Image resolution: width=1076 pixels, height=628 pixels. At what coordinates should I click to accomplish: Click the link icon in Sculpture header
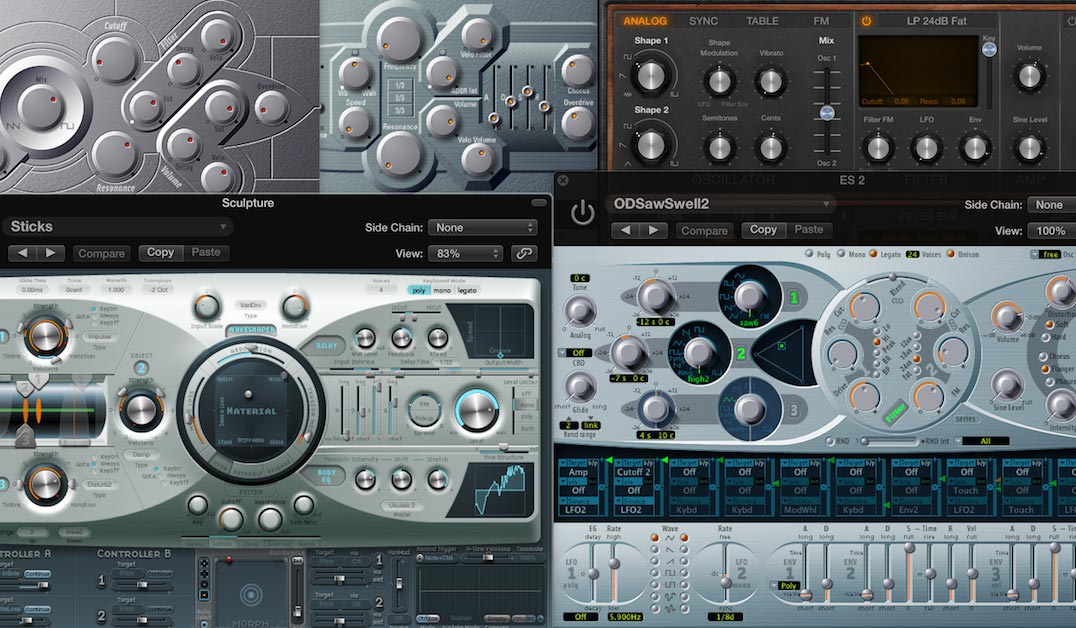524,253
